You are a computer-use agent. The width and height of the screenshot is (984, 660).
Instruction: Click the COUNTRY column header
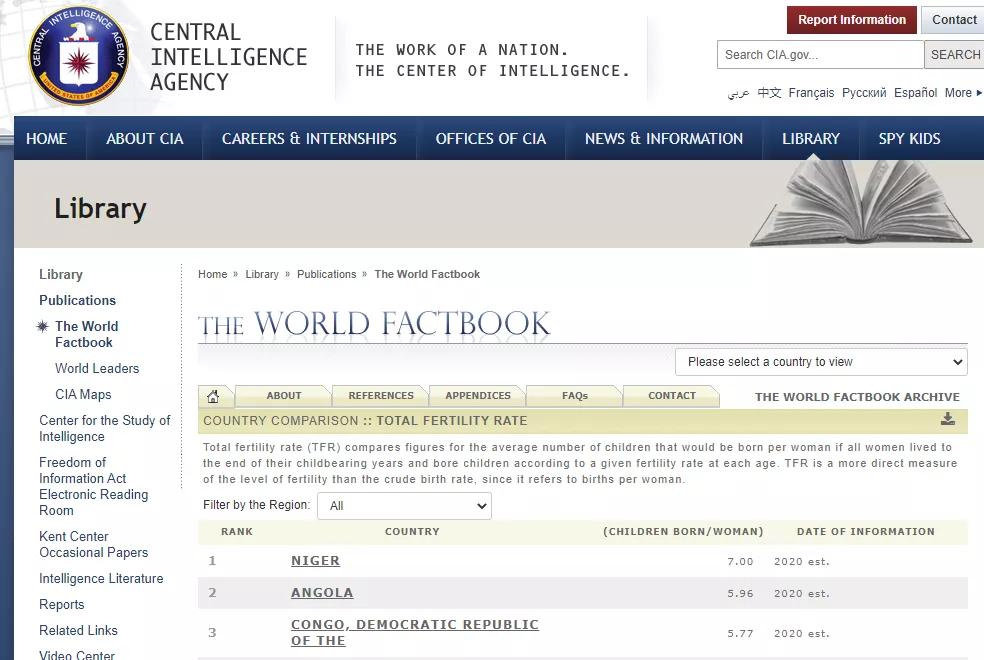(x=412, y=531)
